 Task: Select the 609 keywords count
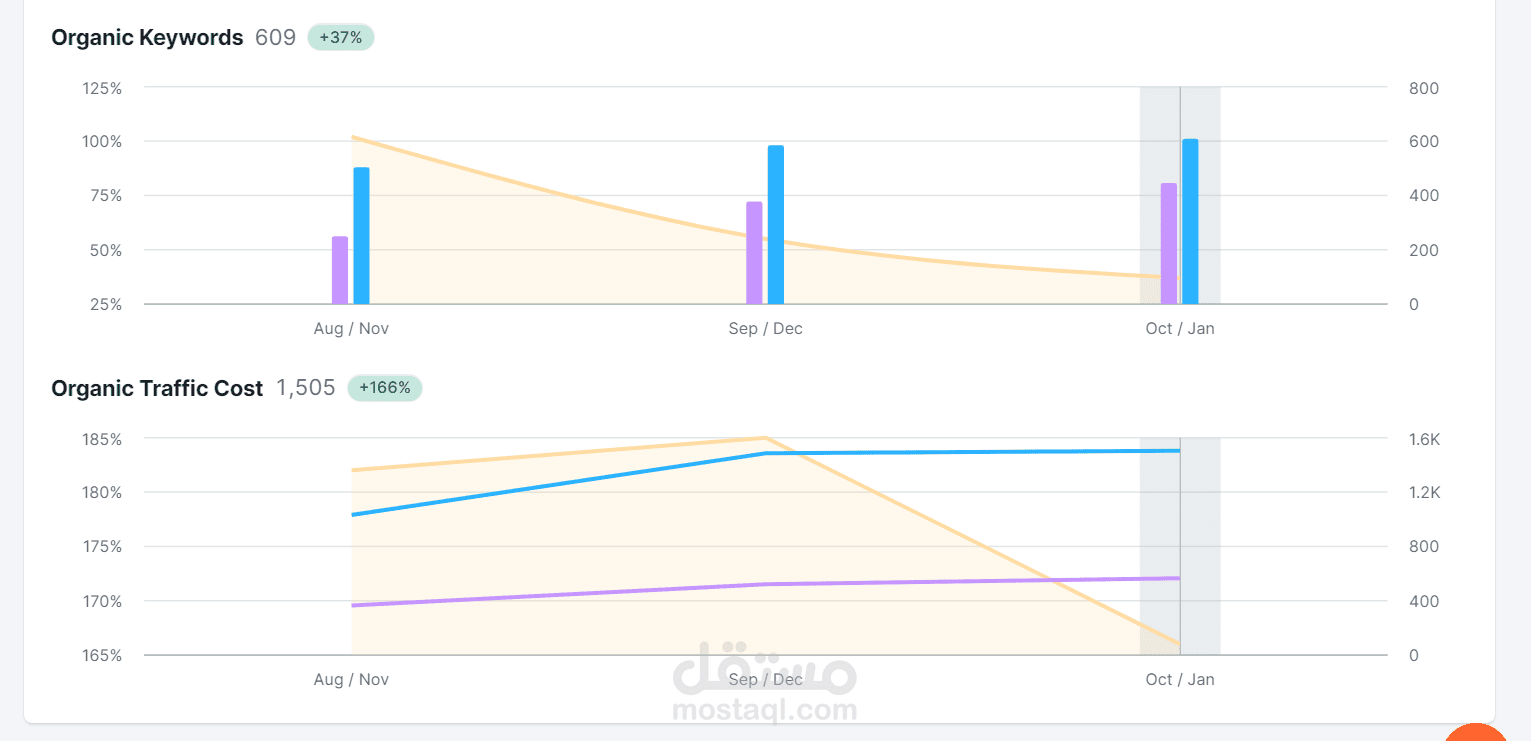[275, 38]
